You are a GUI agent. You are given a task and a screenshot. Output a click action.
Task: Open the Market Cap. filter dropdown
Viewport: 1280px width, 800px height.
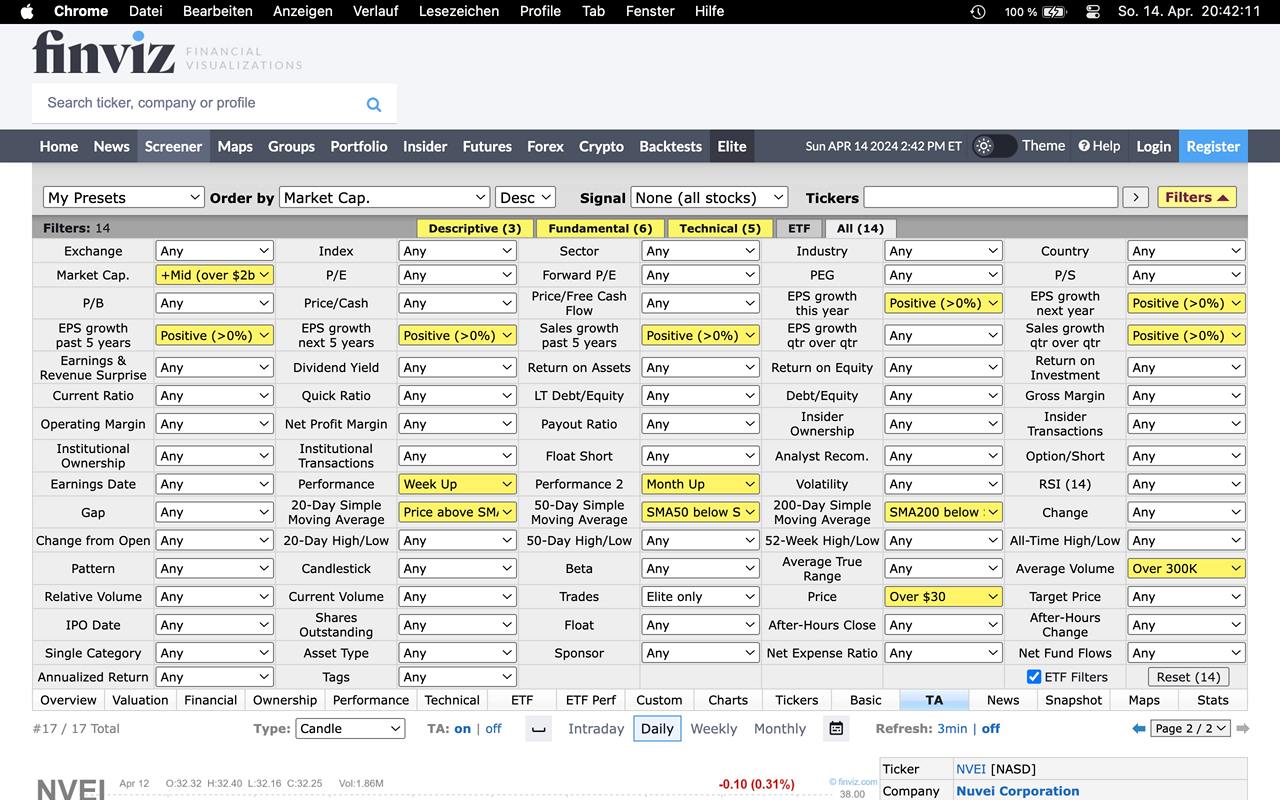[214, 275]
